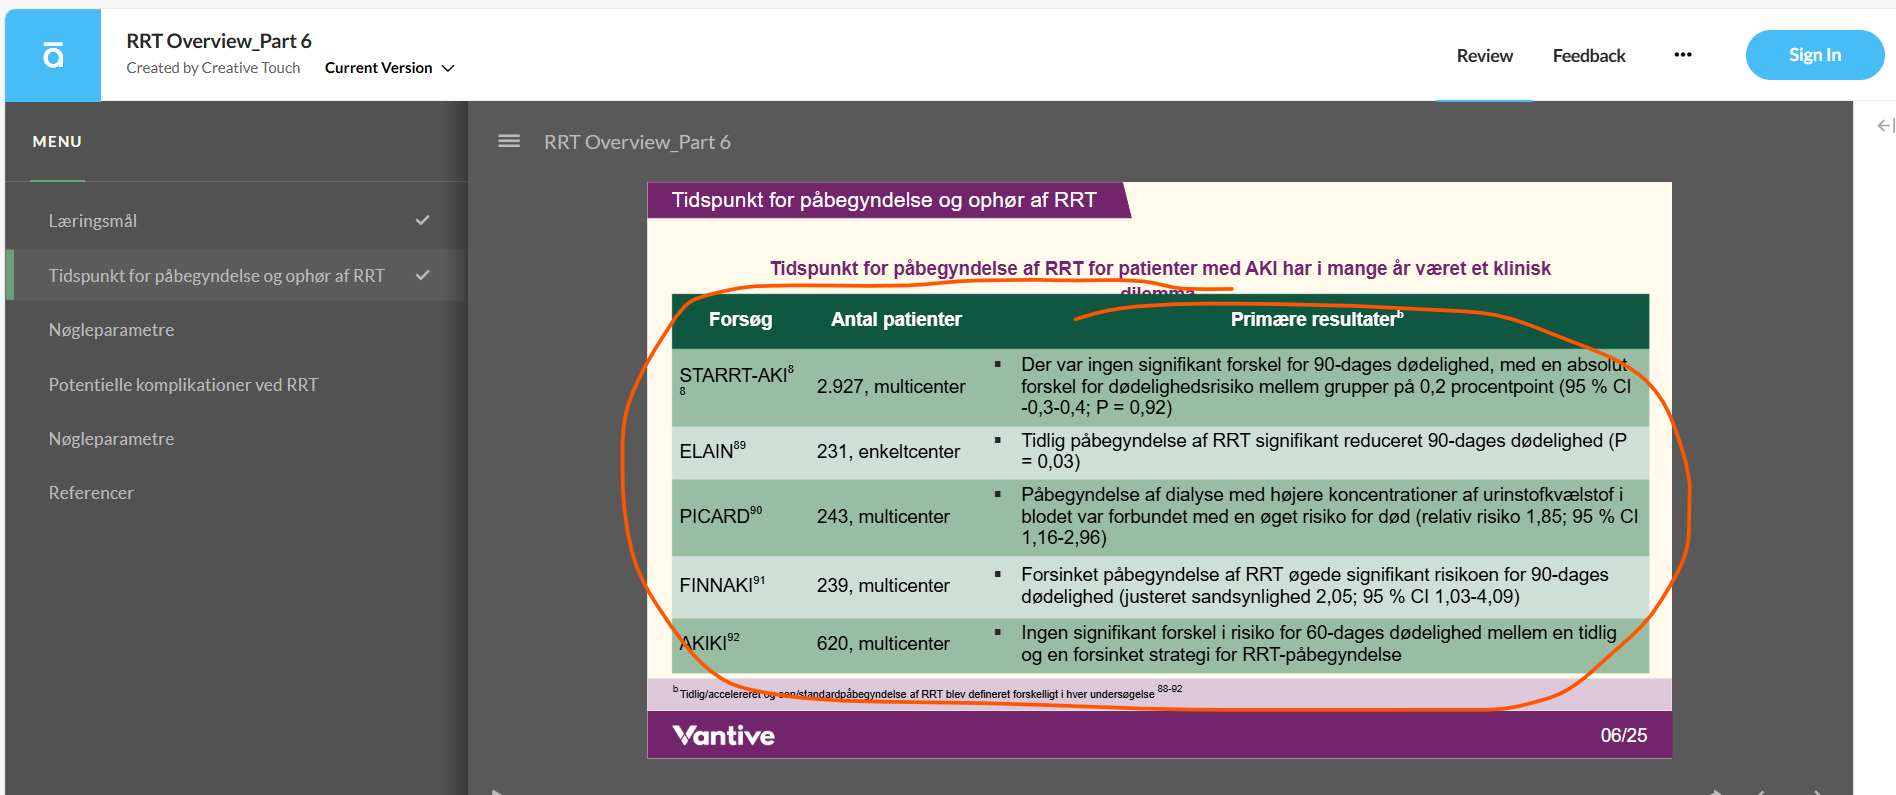Viewport: 1896px width, 795px height.
Task: Click the slide counter 06/25
Action: click(x=1624, y=735)
